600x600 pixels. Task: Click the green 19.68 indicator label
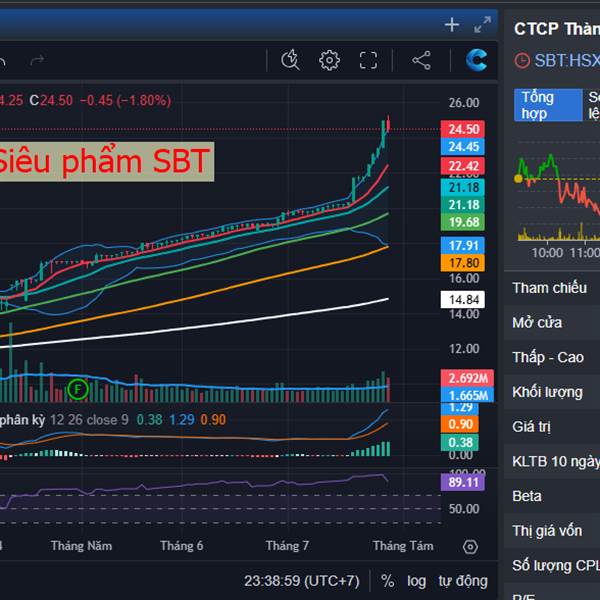[x=463, y=222]
